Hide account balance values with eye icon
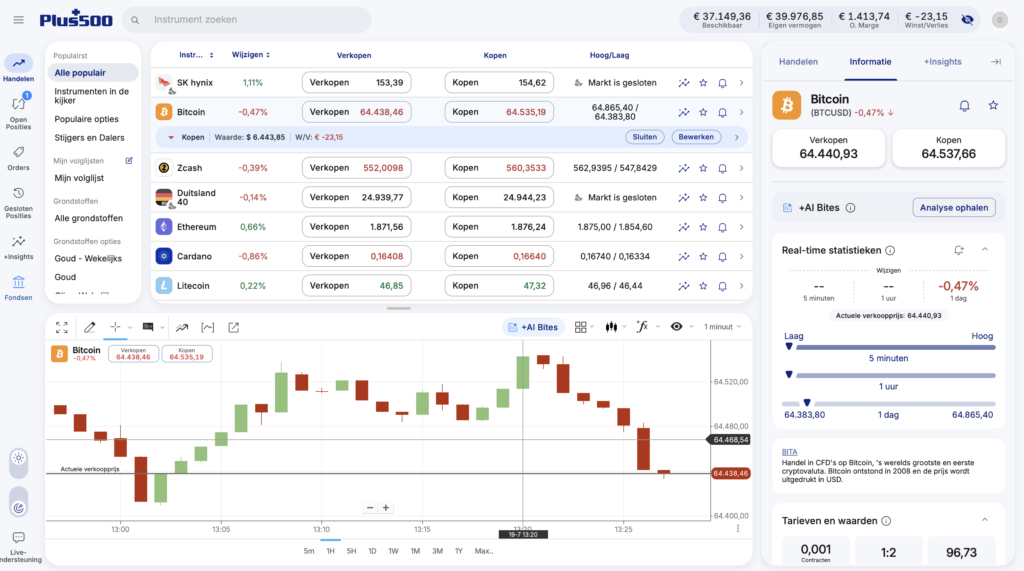The image size is (1024, 571). click(967, 20)
